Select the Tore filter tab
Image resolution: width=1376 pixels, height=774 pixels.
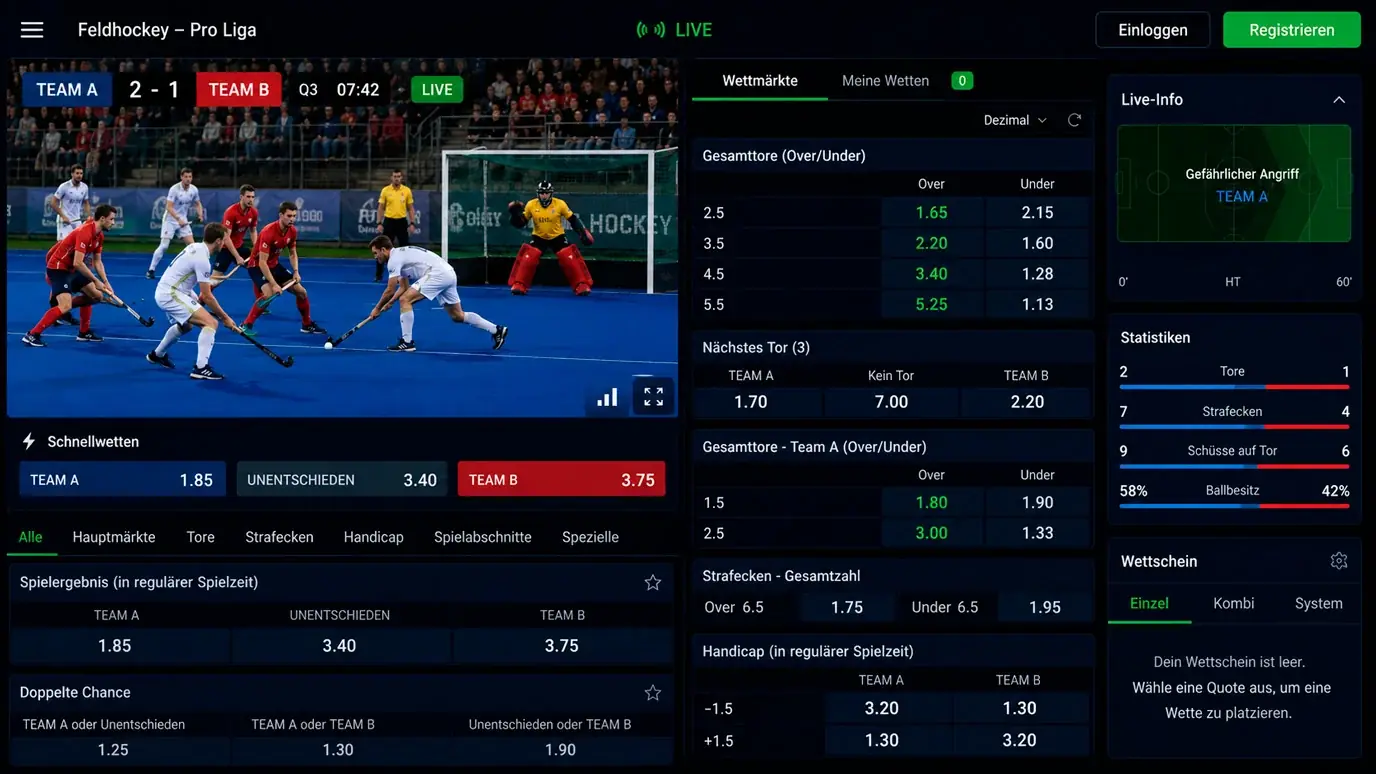[x=200, y=537]
